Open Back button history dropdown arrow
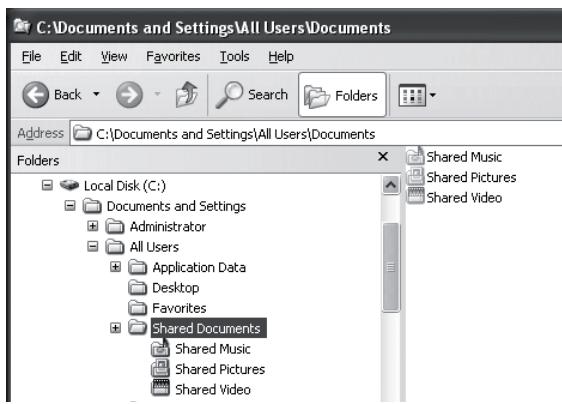The width and height of the screenshot is (562, 404). pyautogui.click(x=96, y=94)
